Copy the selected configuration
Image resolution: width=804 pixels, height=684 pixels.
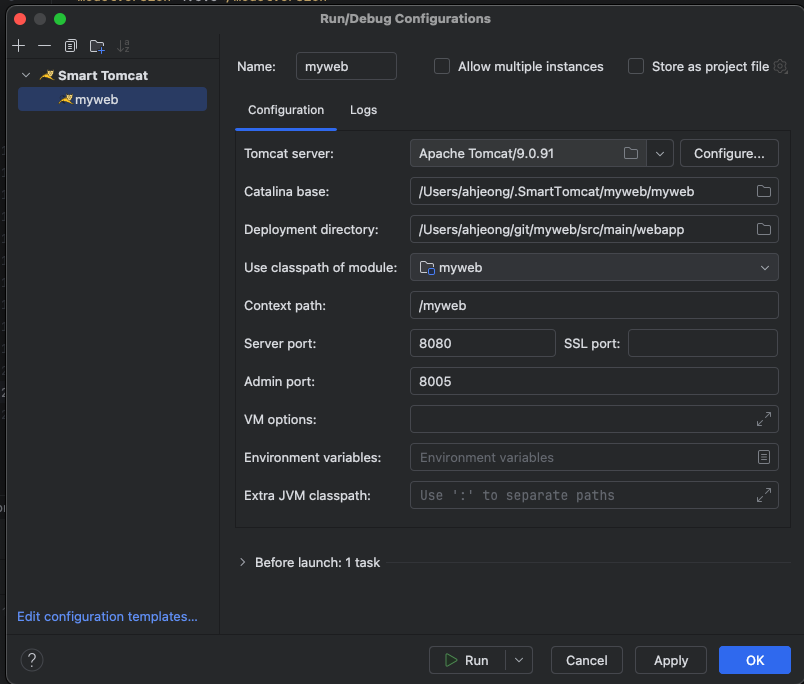coord(70,46)
